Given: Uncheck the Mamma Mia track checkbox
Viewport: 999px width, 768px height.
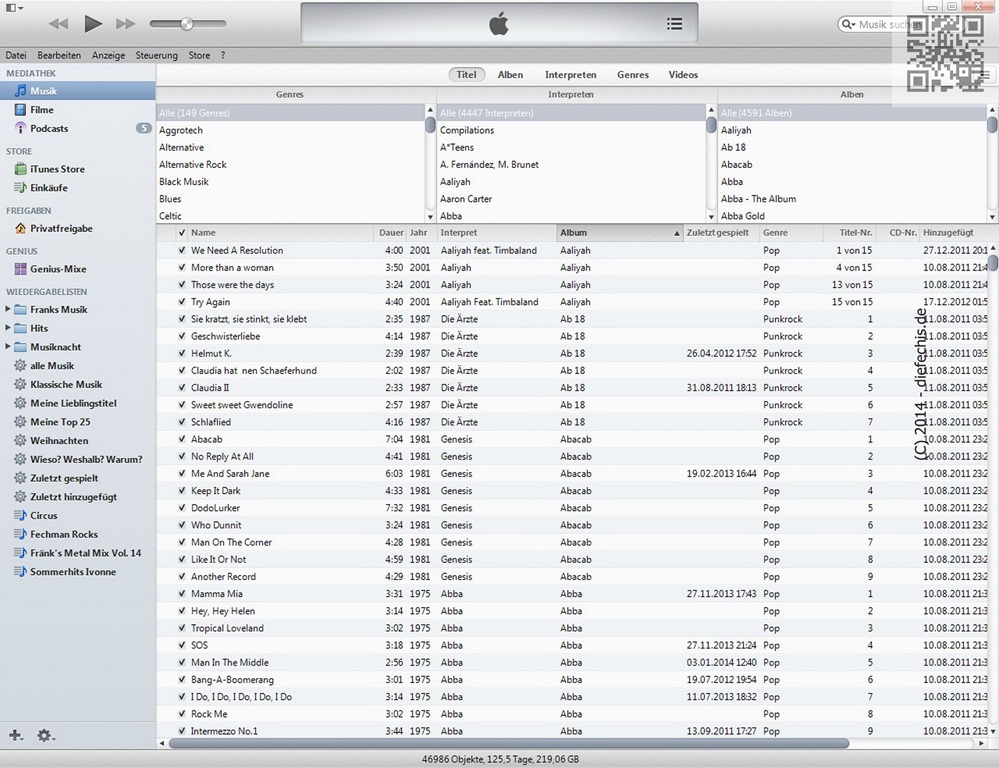Looking at the screenshot, I should [x=182, y=593].
